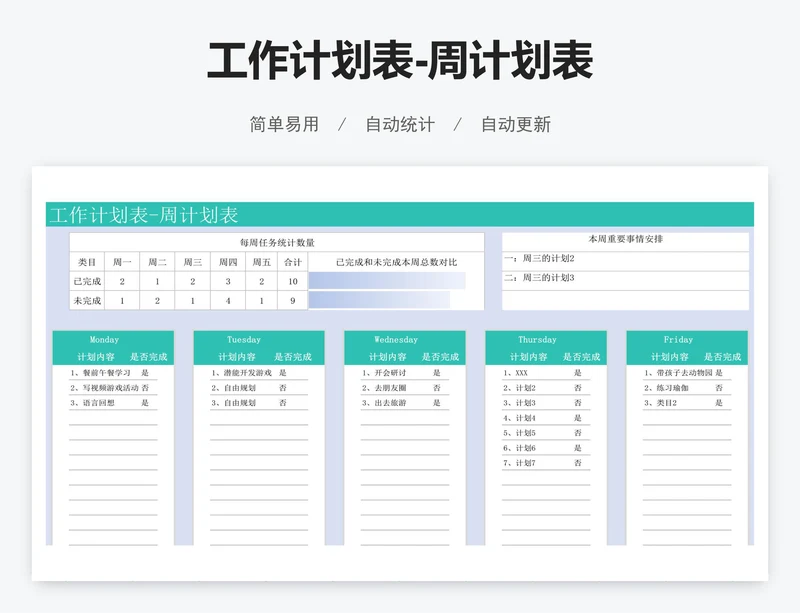Image resolution: width=800 pixels, height=613 pixels.
Task: Select 是否完成 header under Tuesday
Action: coord(293,357)
